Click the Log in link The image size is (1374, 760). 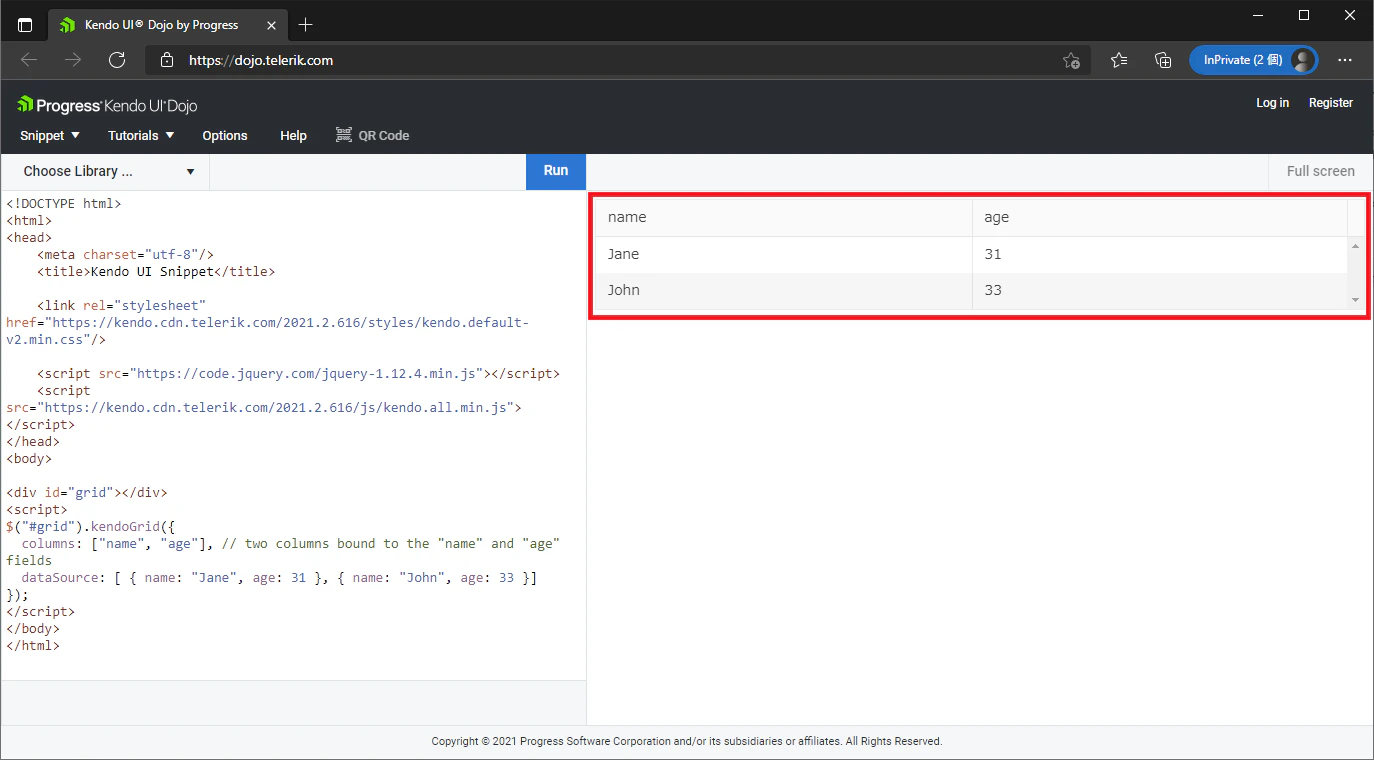(1272, 103)
